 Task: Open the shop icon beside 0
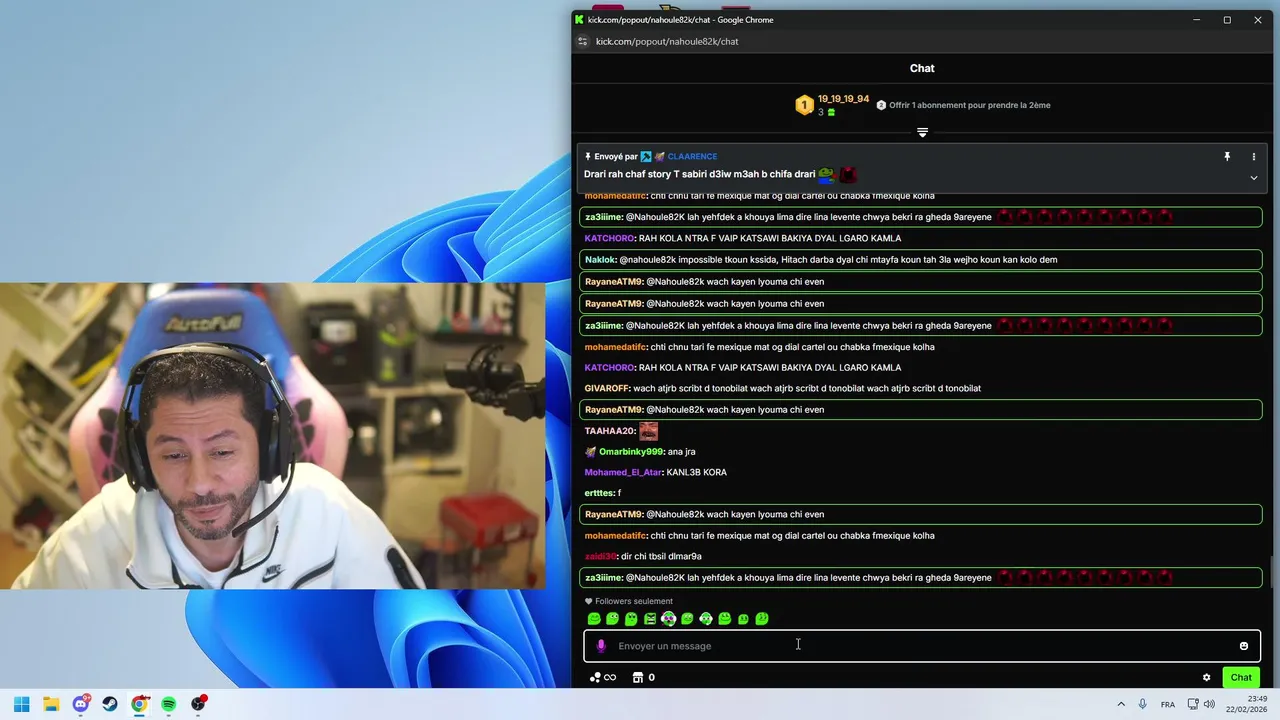[638, 677]
